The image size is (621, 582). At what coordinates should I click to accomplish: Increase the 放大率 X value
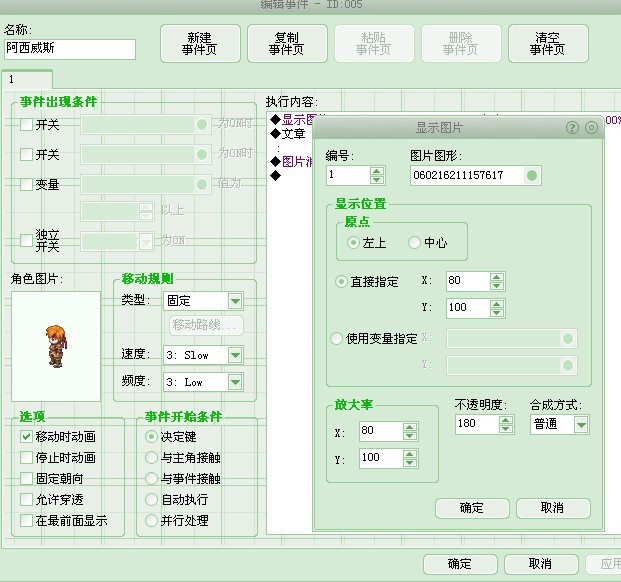click(410, 427)
